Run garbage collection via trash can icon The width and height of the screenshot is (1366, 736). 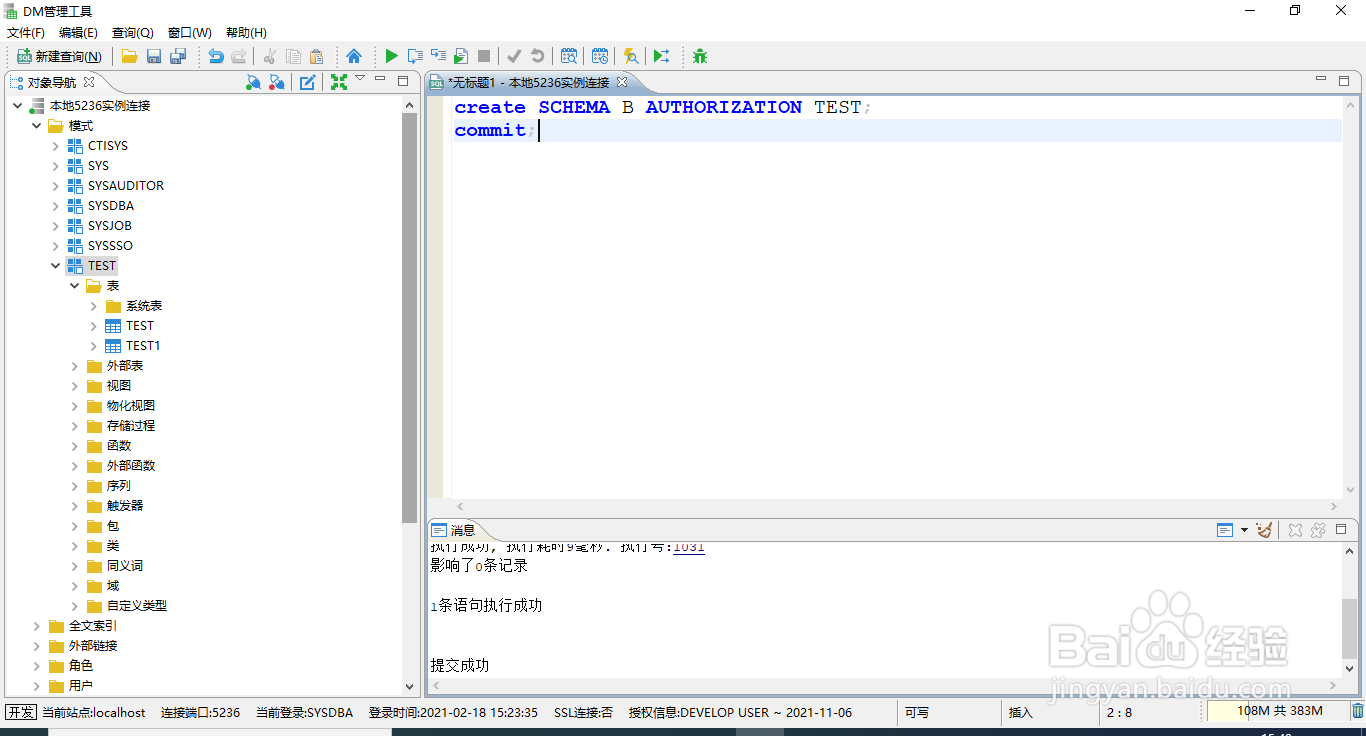click(1357, 711)
